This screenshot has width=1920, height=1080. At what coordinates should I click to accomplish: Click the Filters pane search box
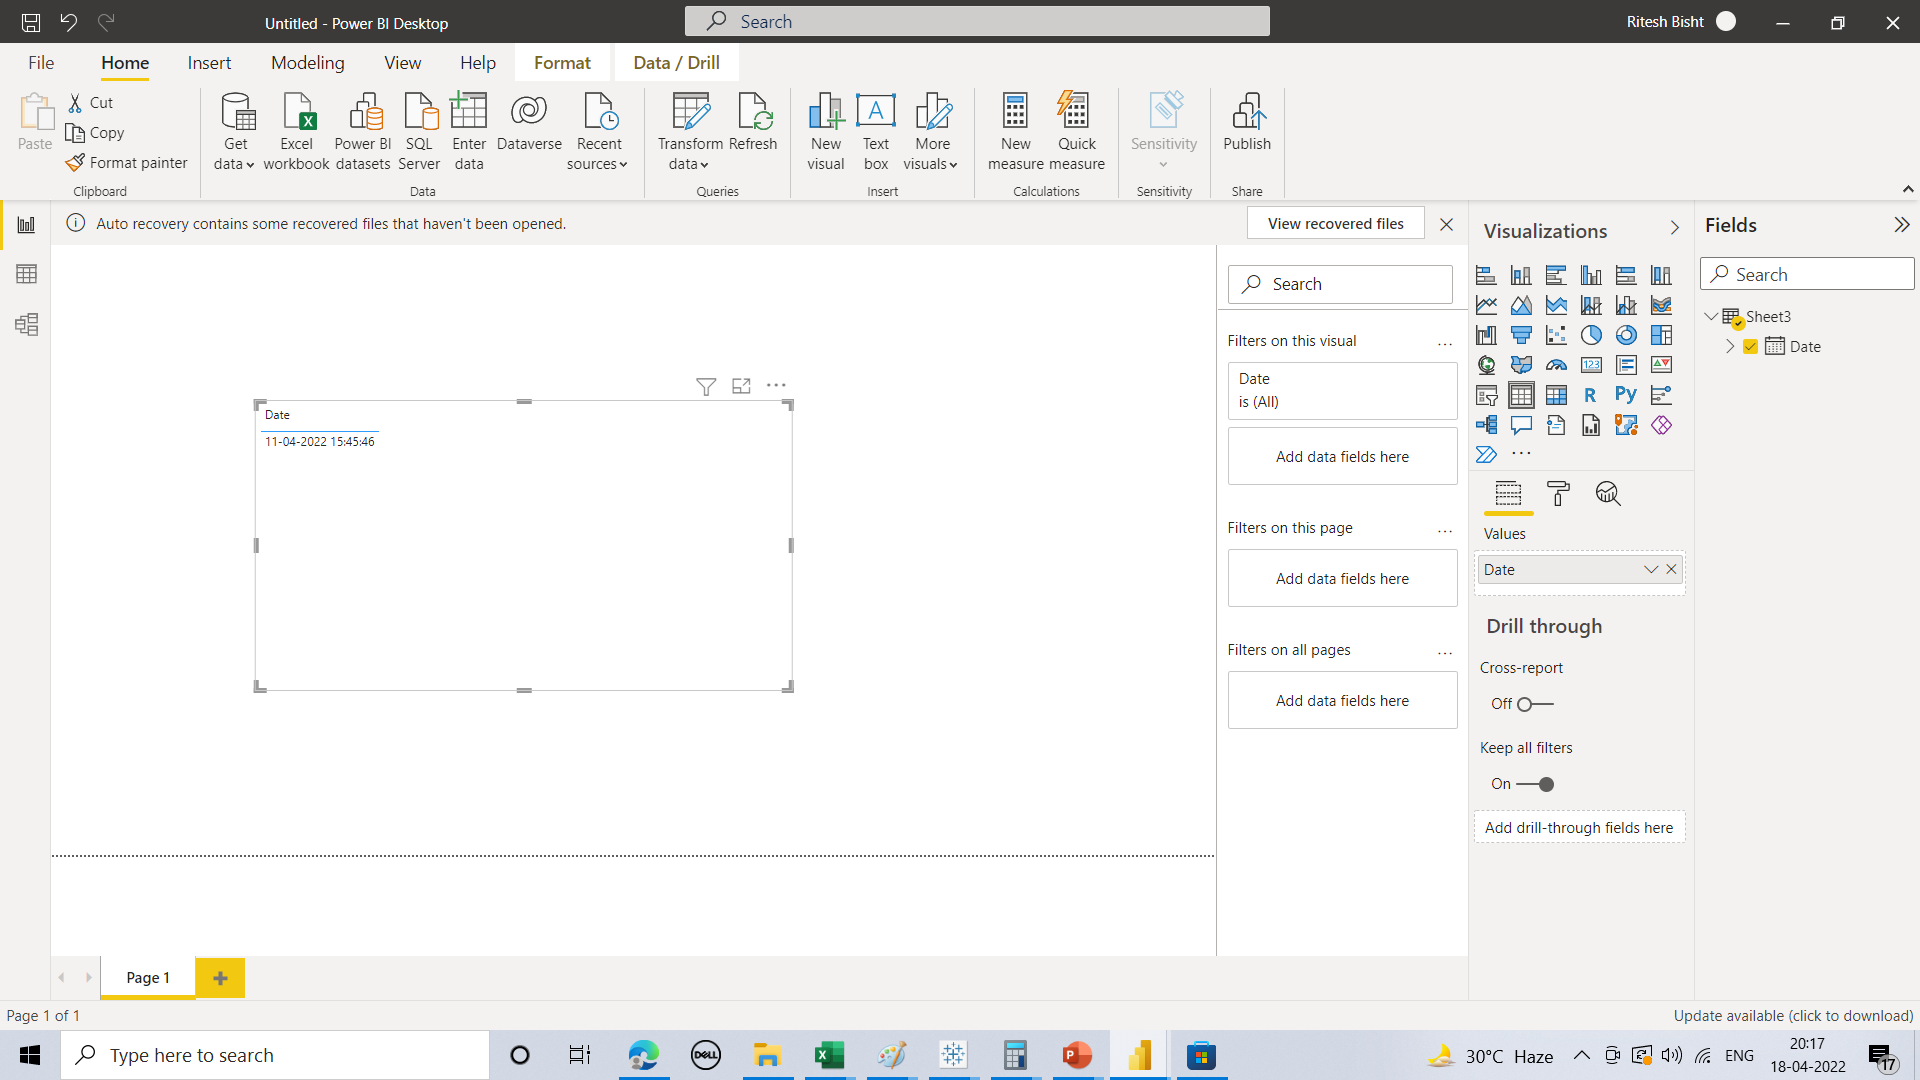click(1340, 284)
